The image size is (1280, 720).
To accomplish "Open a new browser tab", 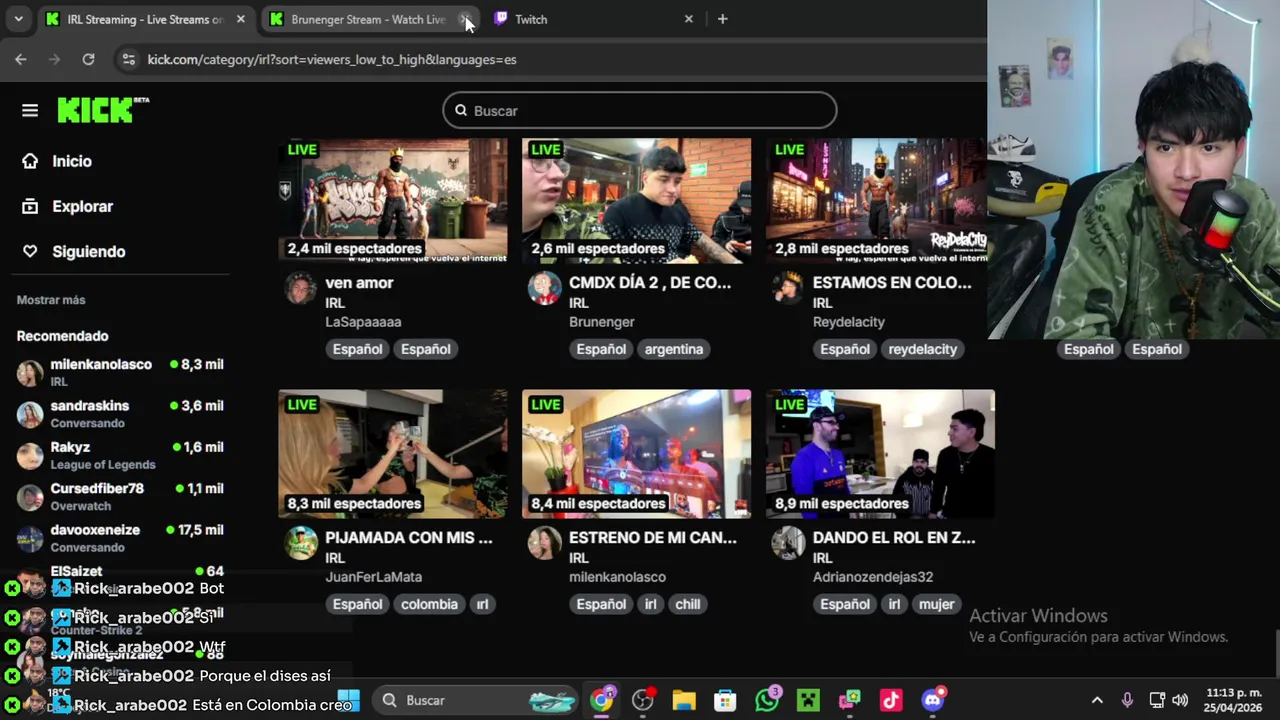I will pyautogui.click(x=722, y=19).
